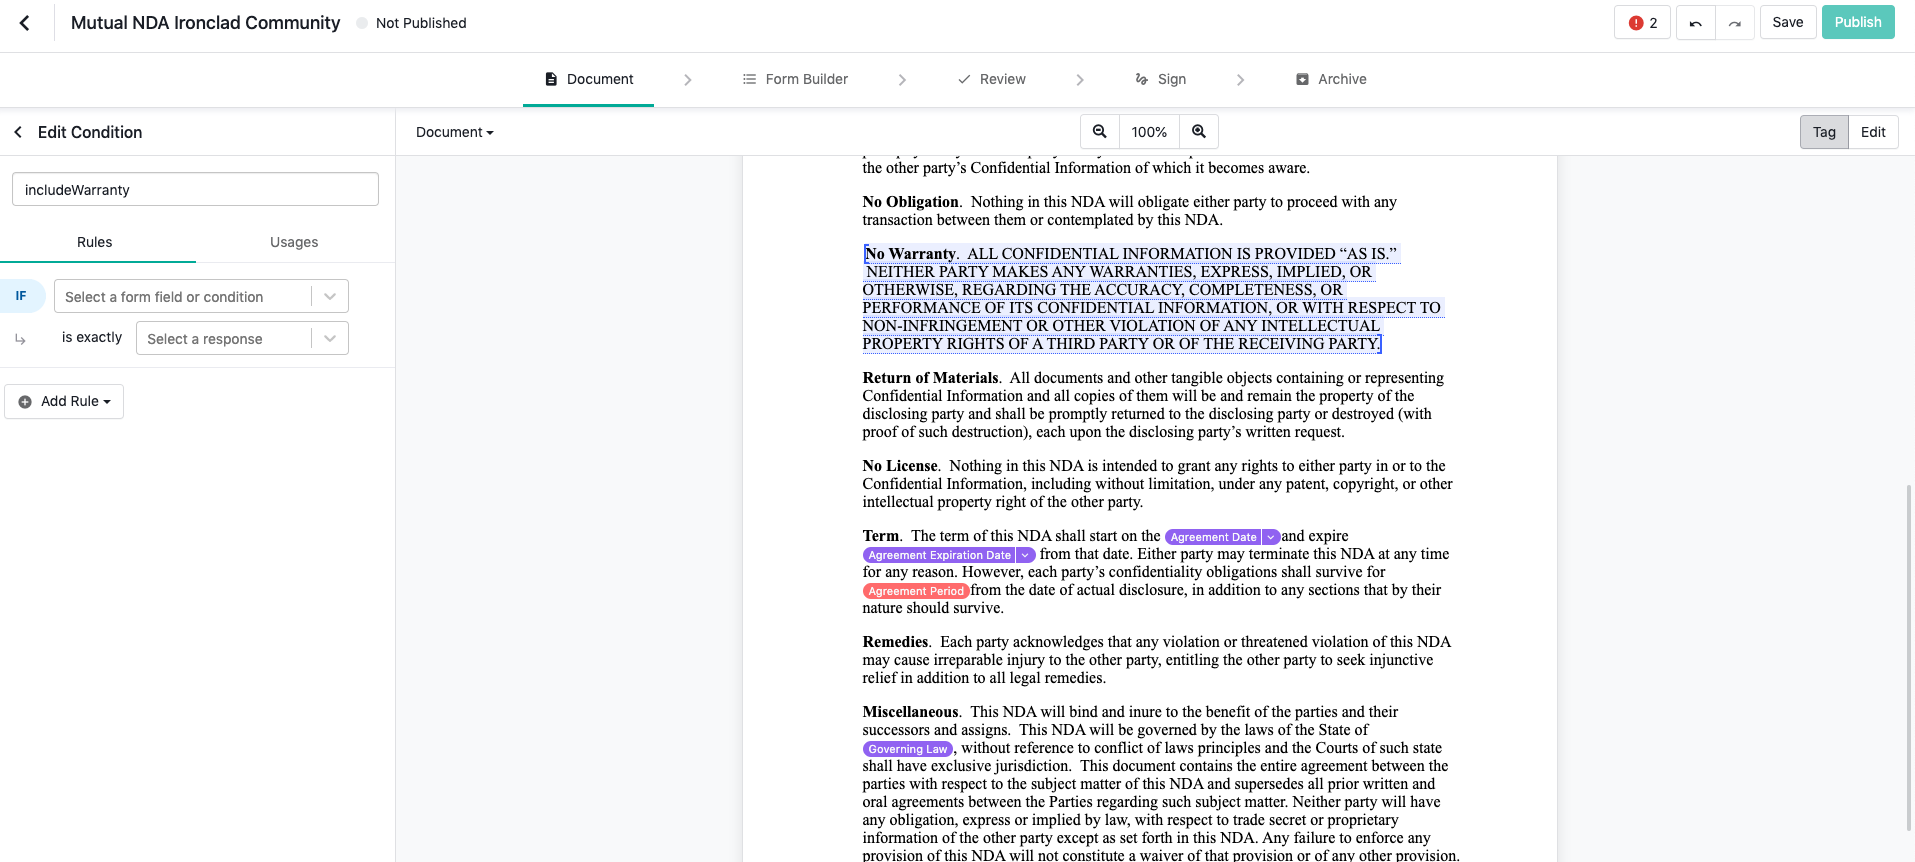The width and height of the screenshot is (1915, 862).
Task: Open the Archive step tab
Action: point(1331,79)
